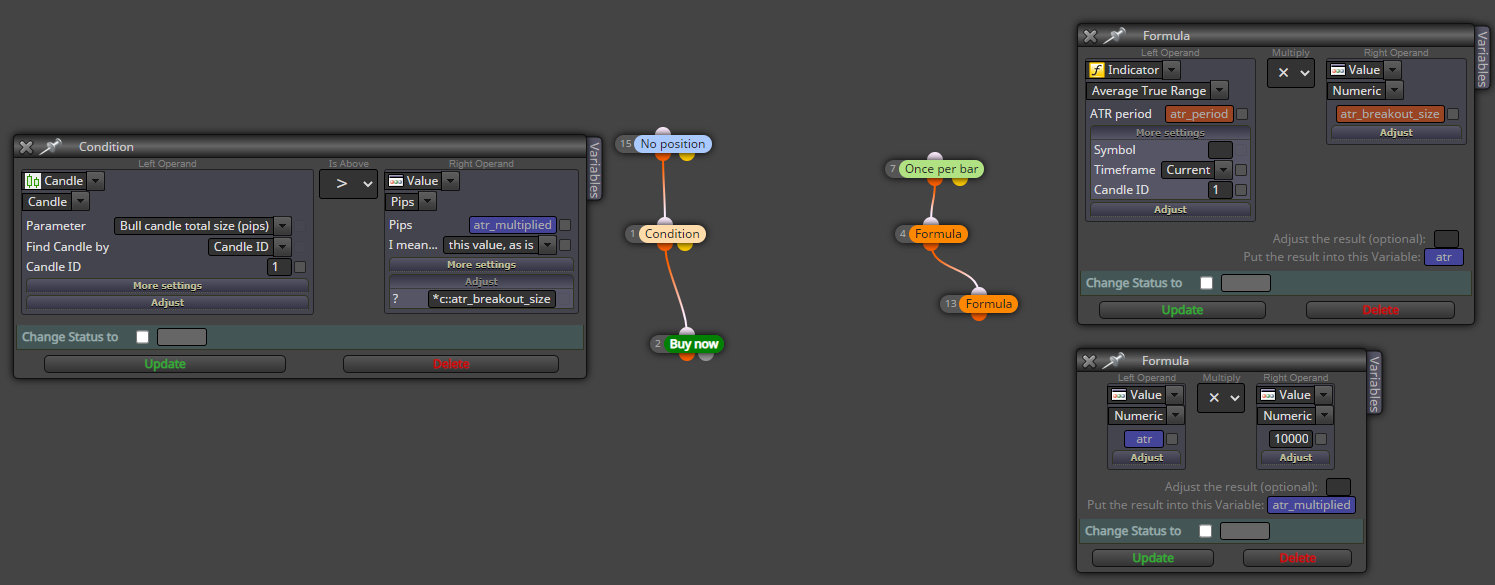Click result variable field 'atr' in upper Formula

1443,257
